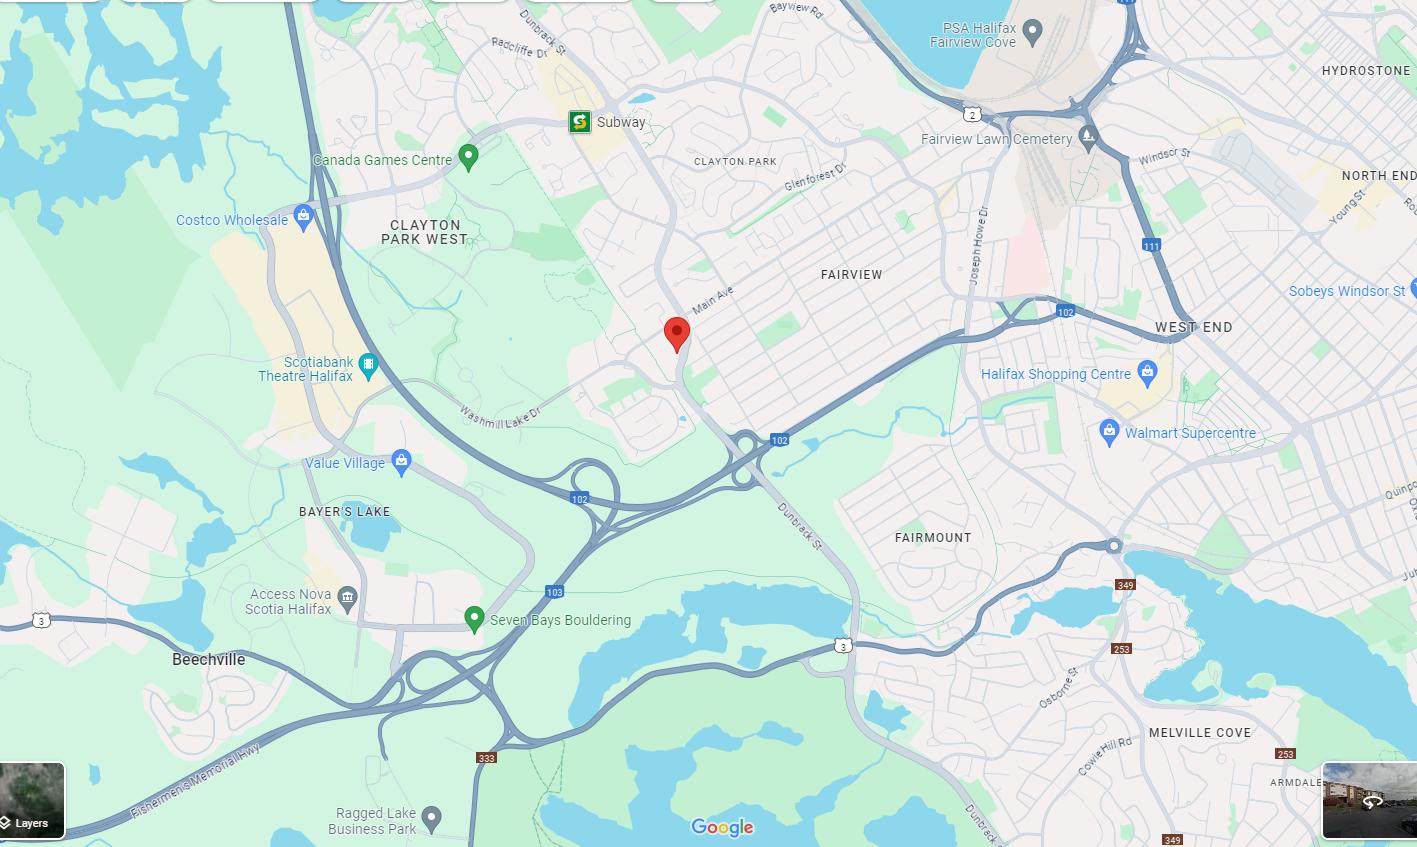The height and width of the screenshot is (847, 1417).
Task: Open the Walmart Supercentre marker
Action: (x=1108, y=431)
